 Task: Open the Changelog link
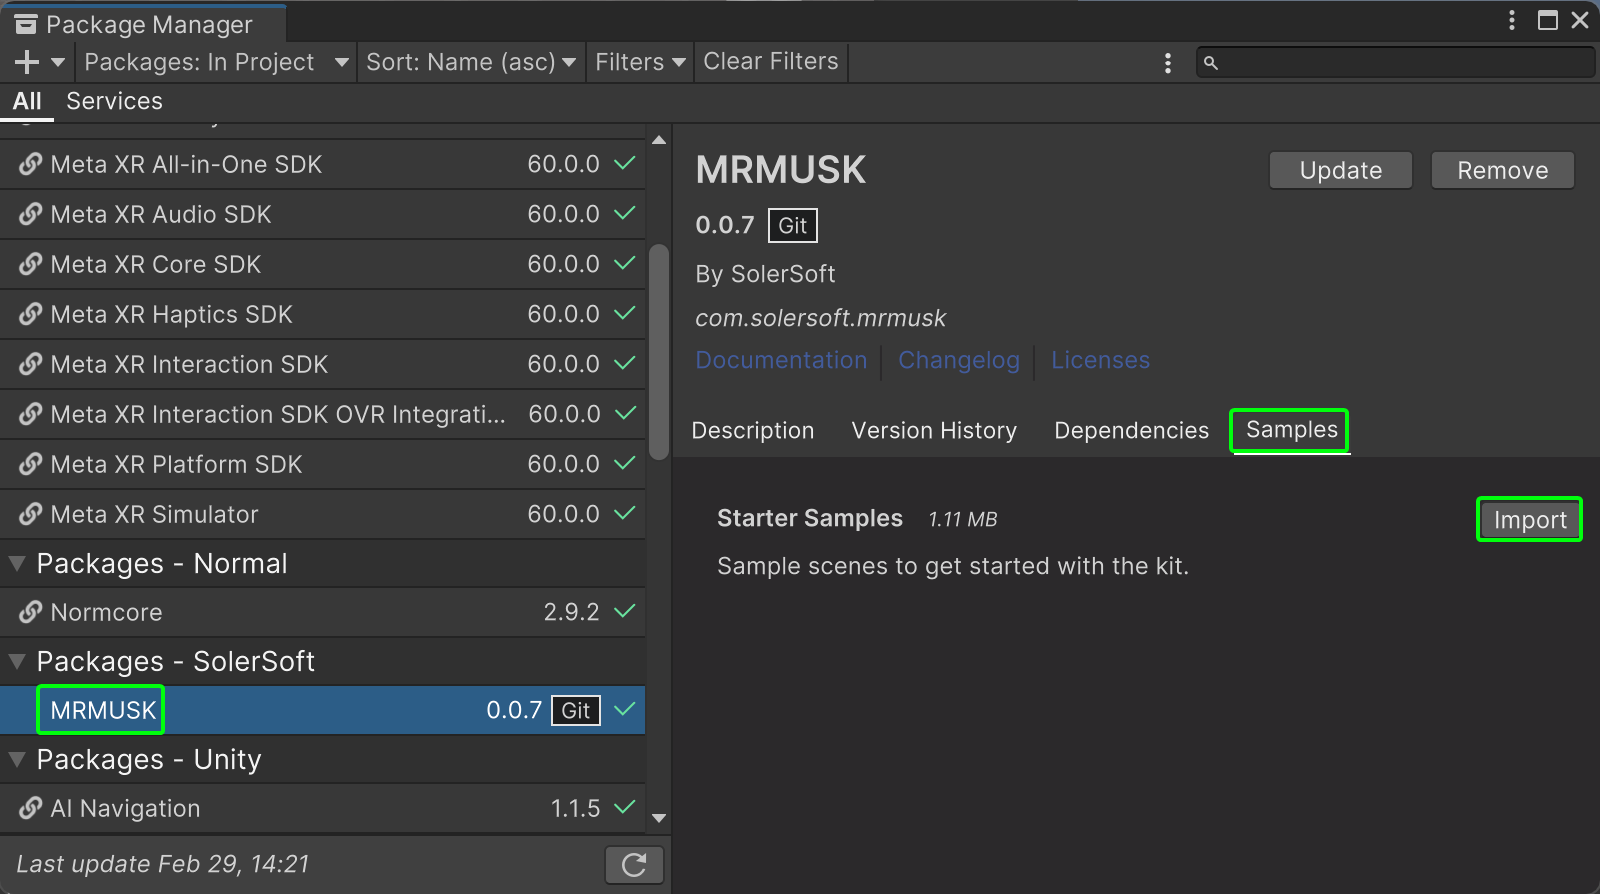(x=958, y=360)
